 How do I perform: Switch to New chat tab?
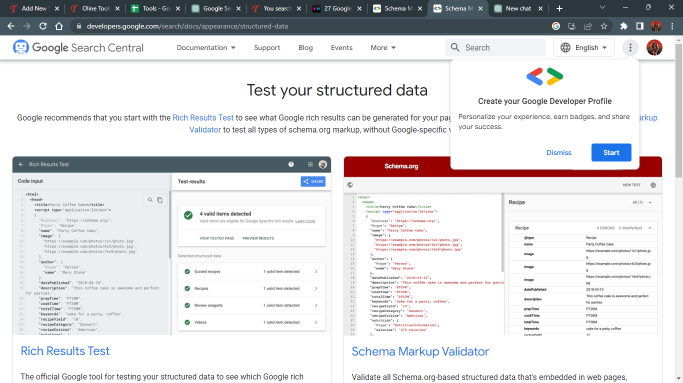[x=517, y=8]
